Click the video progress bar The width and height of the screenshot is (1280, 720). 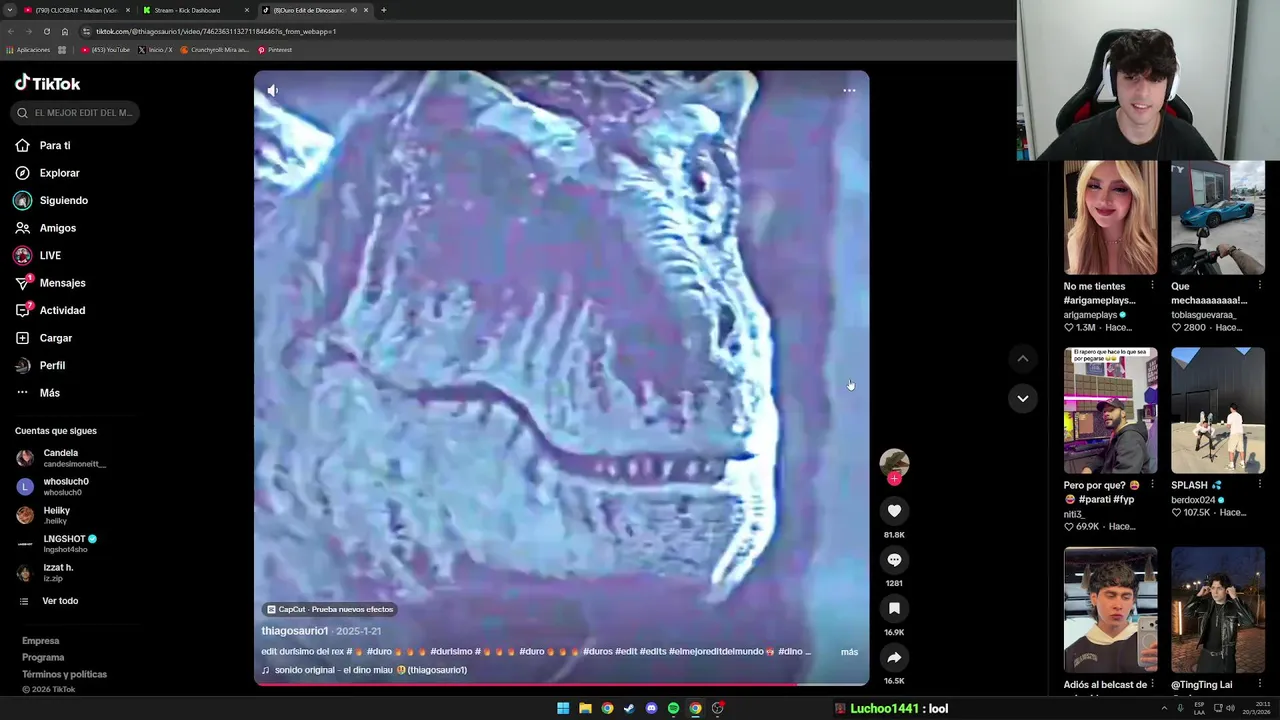(x=561, y=685)
